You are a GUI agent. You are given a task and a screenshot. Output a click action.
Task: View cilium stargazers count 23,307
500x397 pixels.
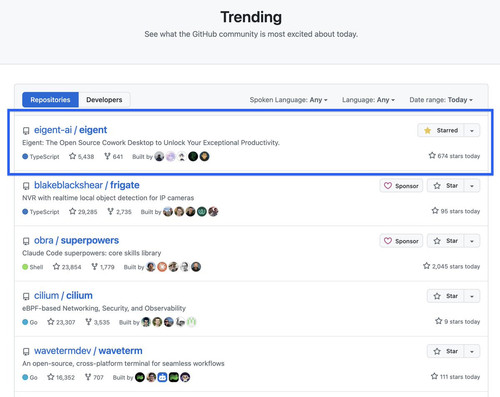pos(61,322)
